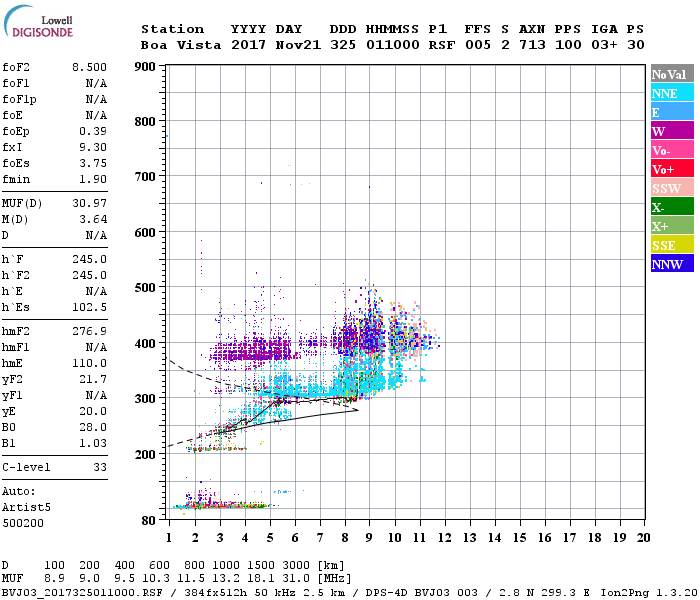Select the MUF(D) value 30.97
The width and height of the screenshot is (700, 600).
(89, 204)
